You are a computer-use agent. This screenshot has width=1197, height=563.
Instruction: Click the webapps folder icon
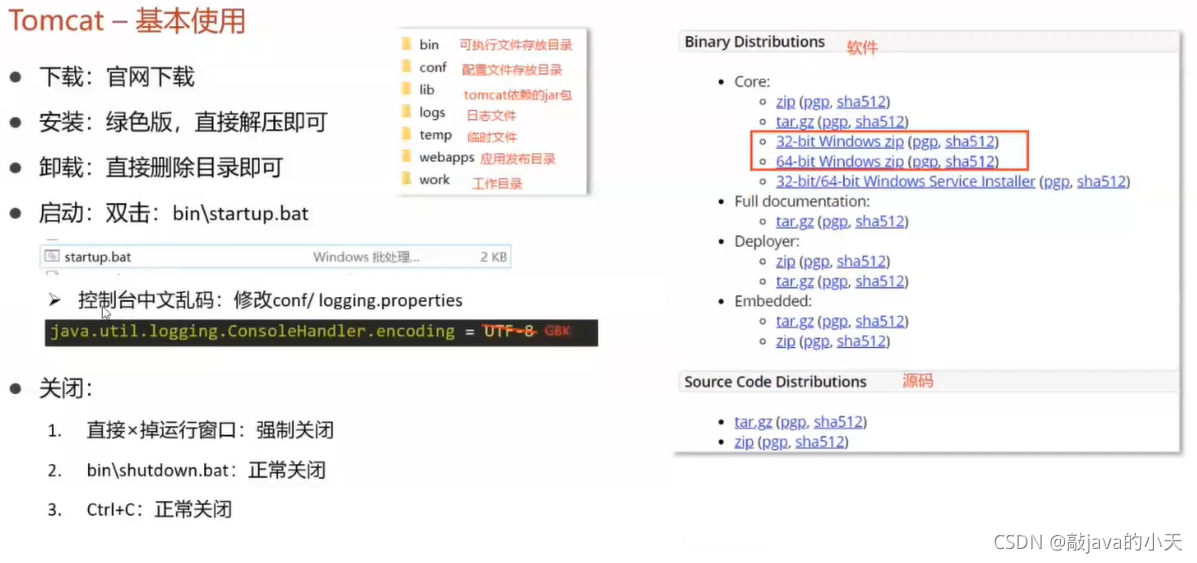(x=405, y=157)
